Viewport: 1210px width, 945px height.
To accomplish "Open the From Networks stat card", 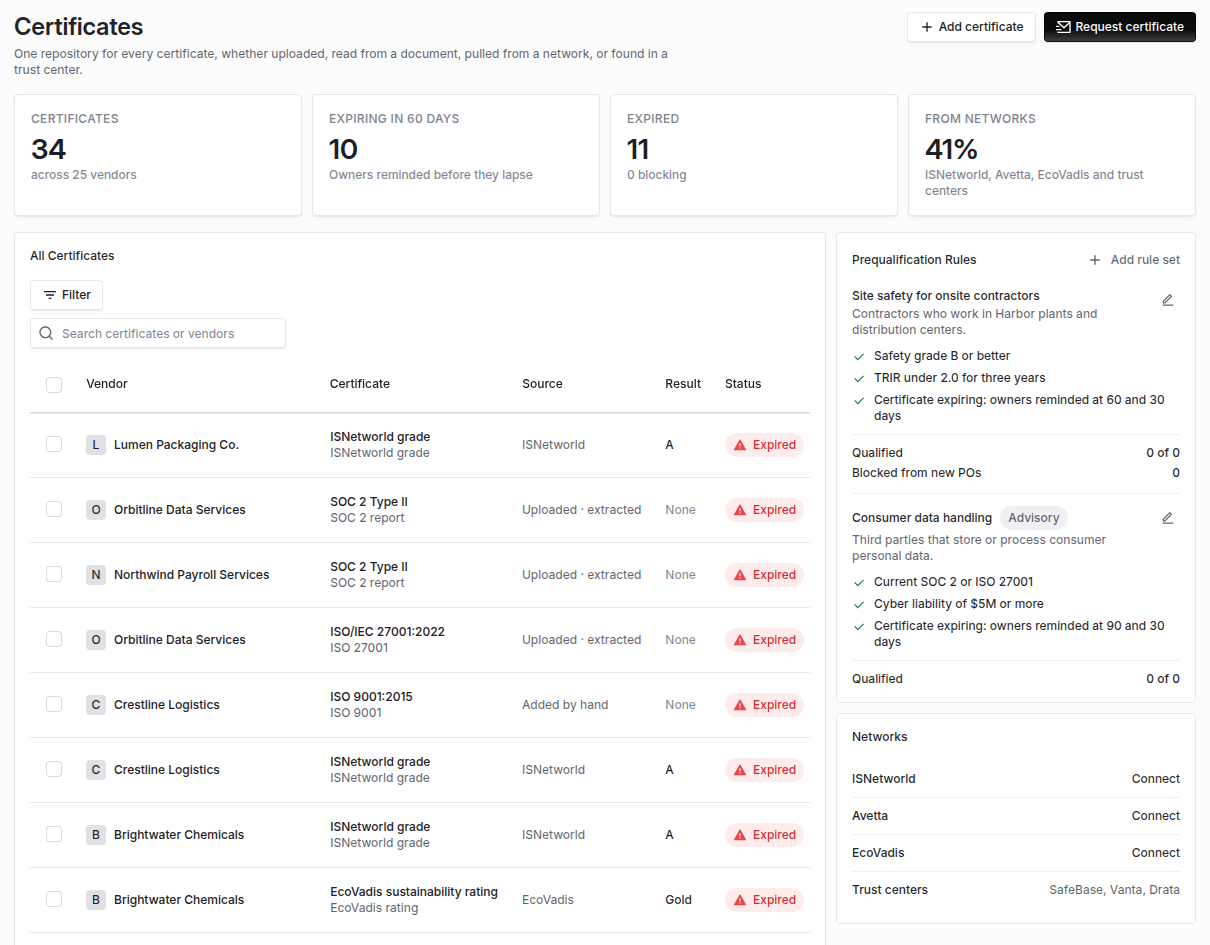I will click(1052, 155).
